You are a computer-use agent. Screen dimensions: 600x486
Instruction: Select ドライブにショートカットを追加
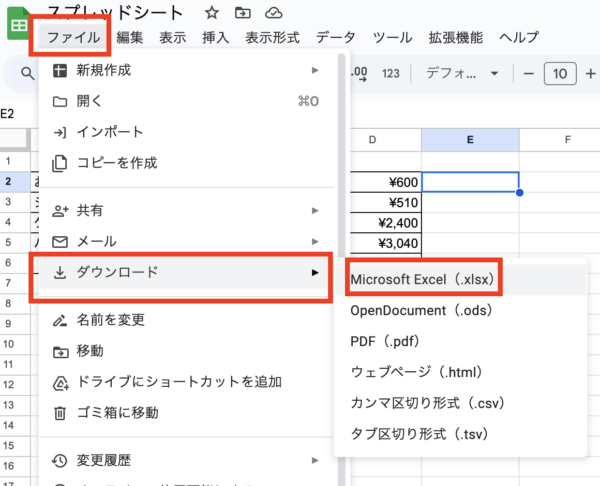coord(186,382)
